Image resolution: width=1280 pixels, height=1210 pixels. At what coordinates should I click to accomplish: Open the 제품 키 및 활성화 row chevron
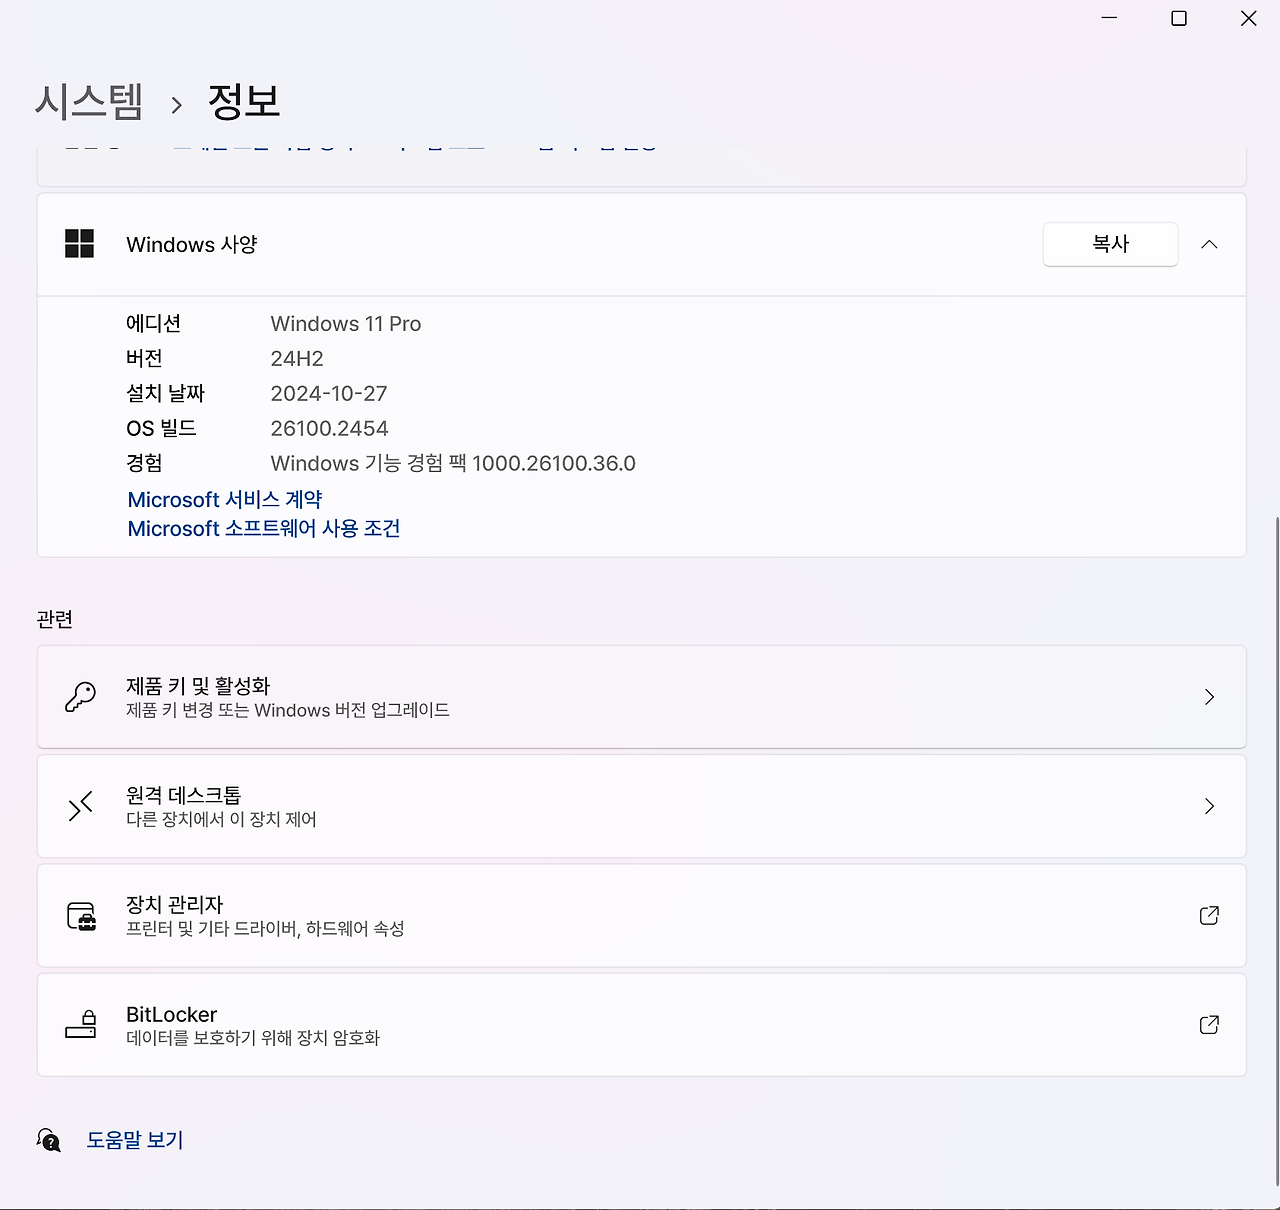point(1209,697)
